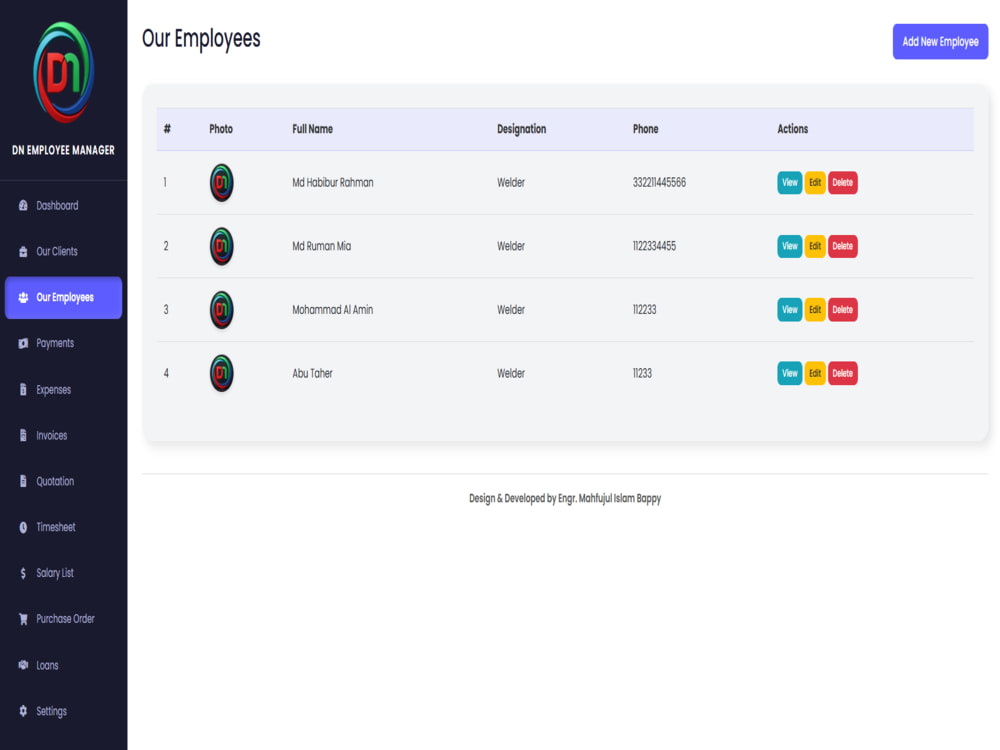1000x750 pixels.
Task: Click the Payments money icon
Action: (x=23, y=343)
